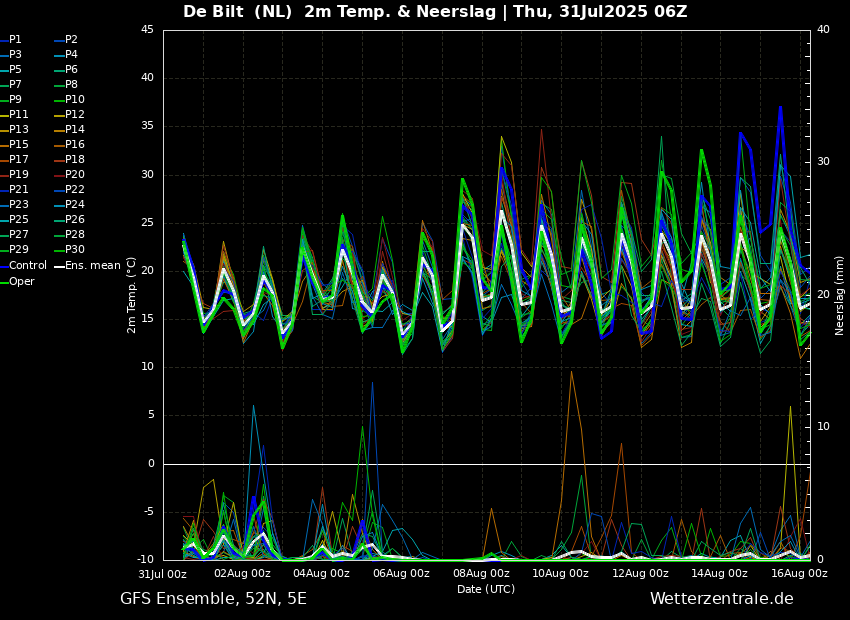Click the P30 legend entry
This screenshot has width=850, height=620.
click(75, 250)
